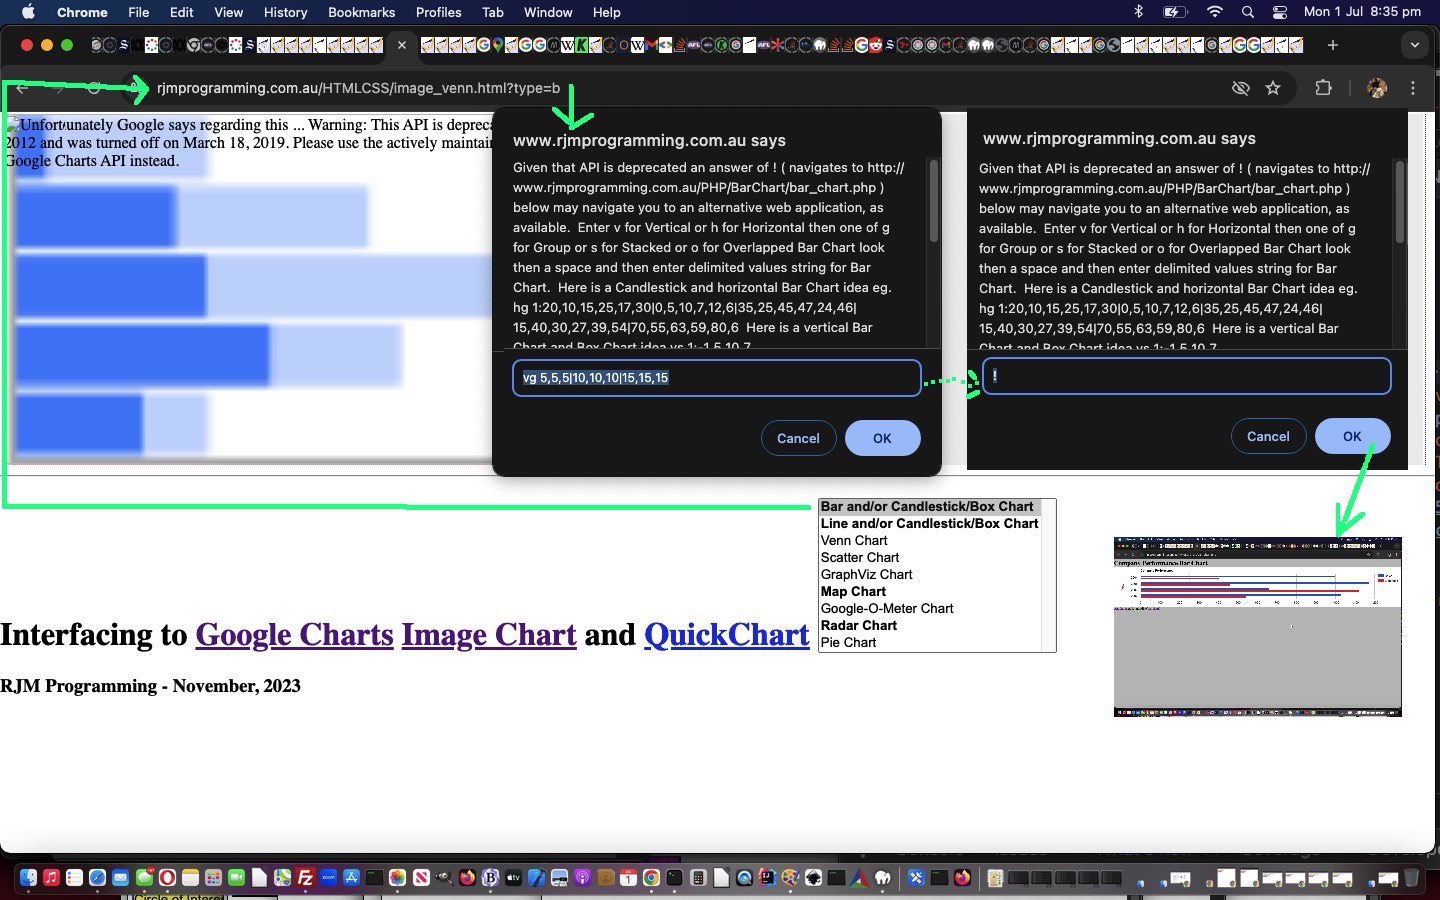Expand the tab search chevron

point(1414,45)
